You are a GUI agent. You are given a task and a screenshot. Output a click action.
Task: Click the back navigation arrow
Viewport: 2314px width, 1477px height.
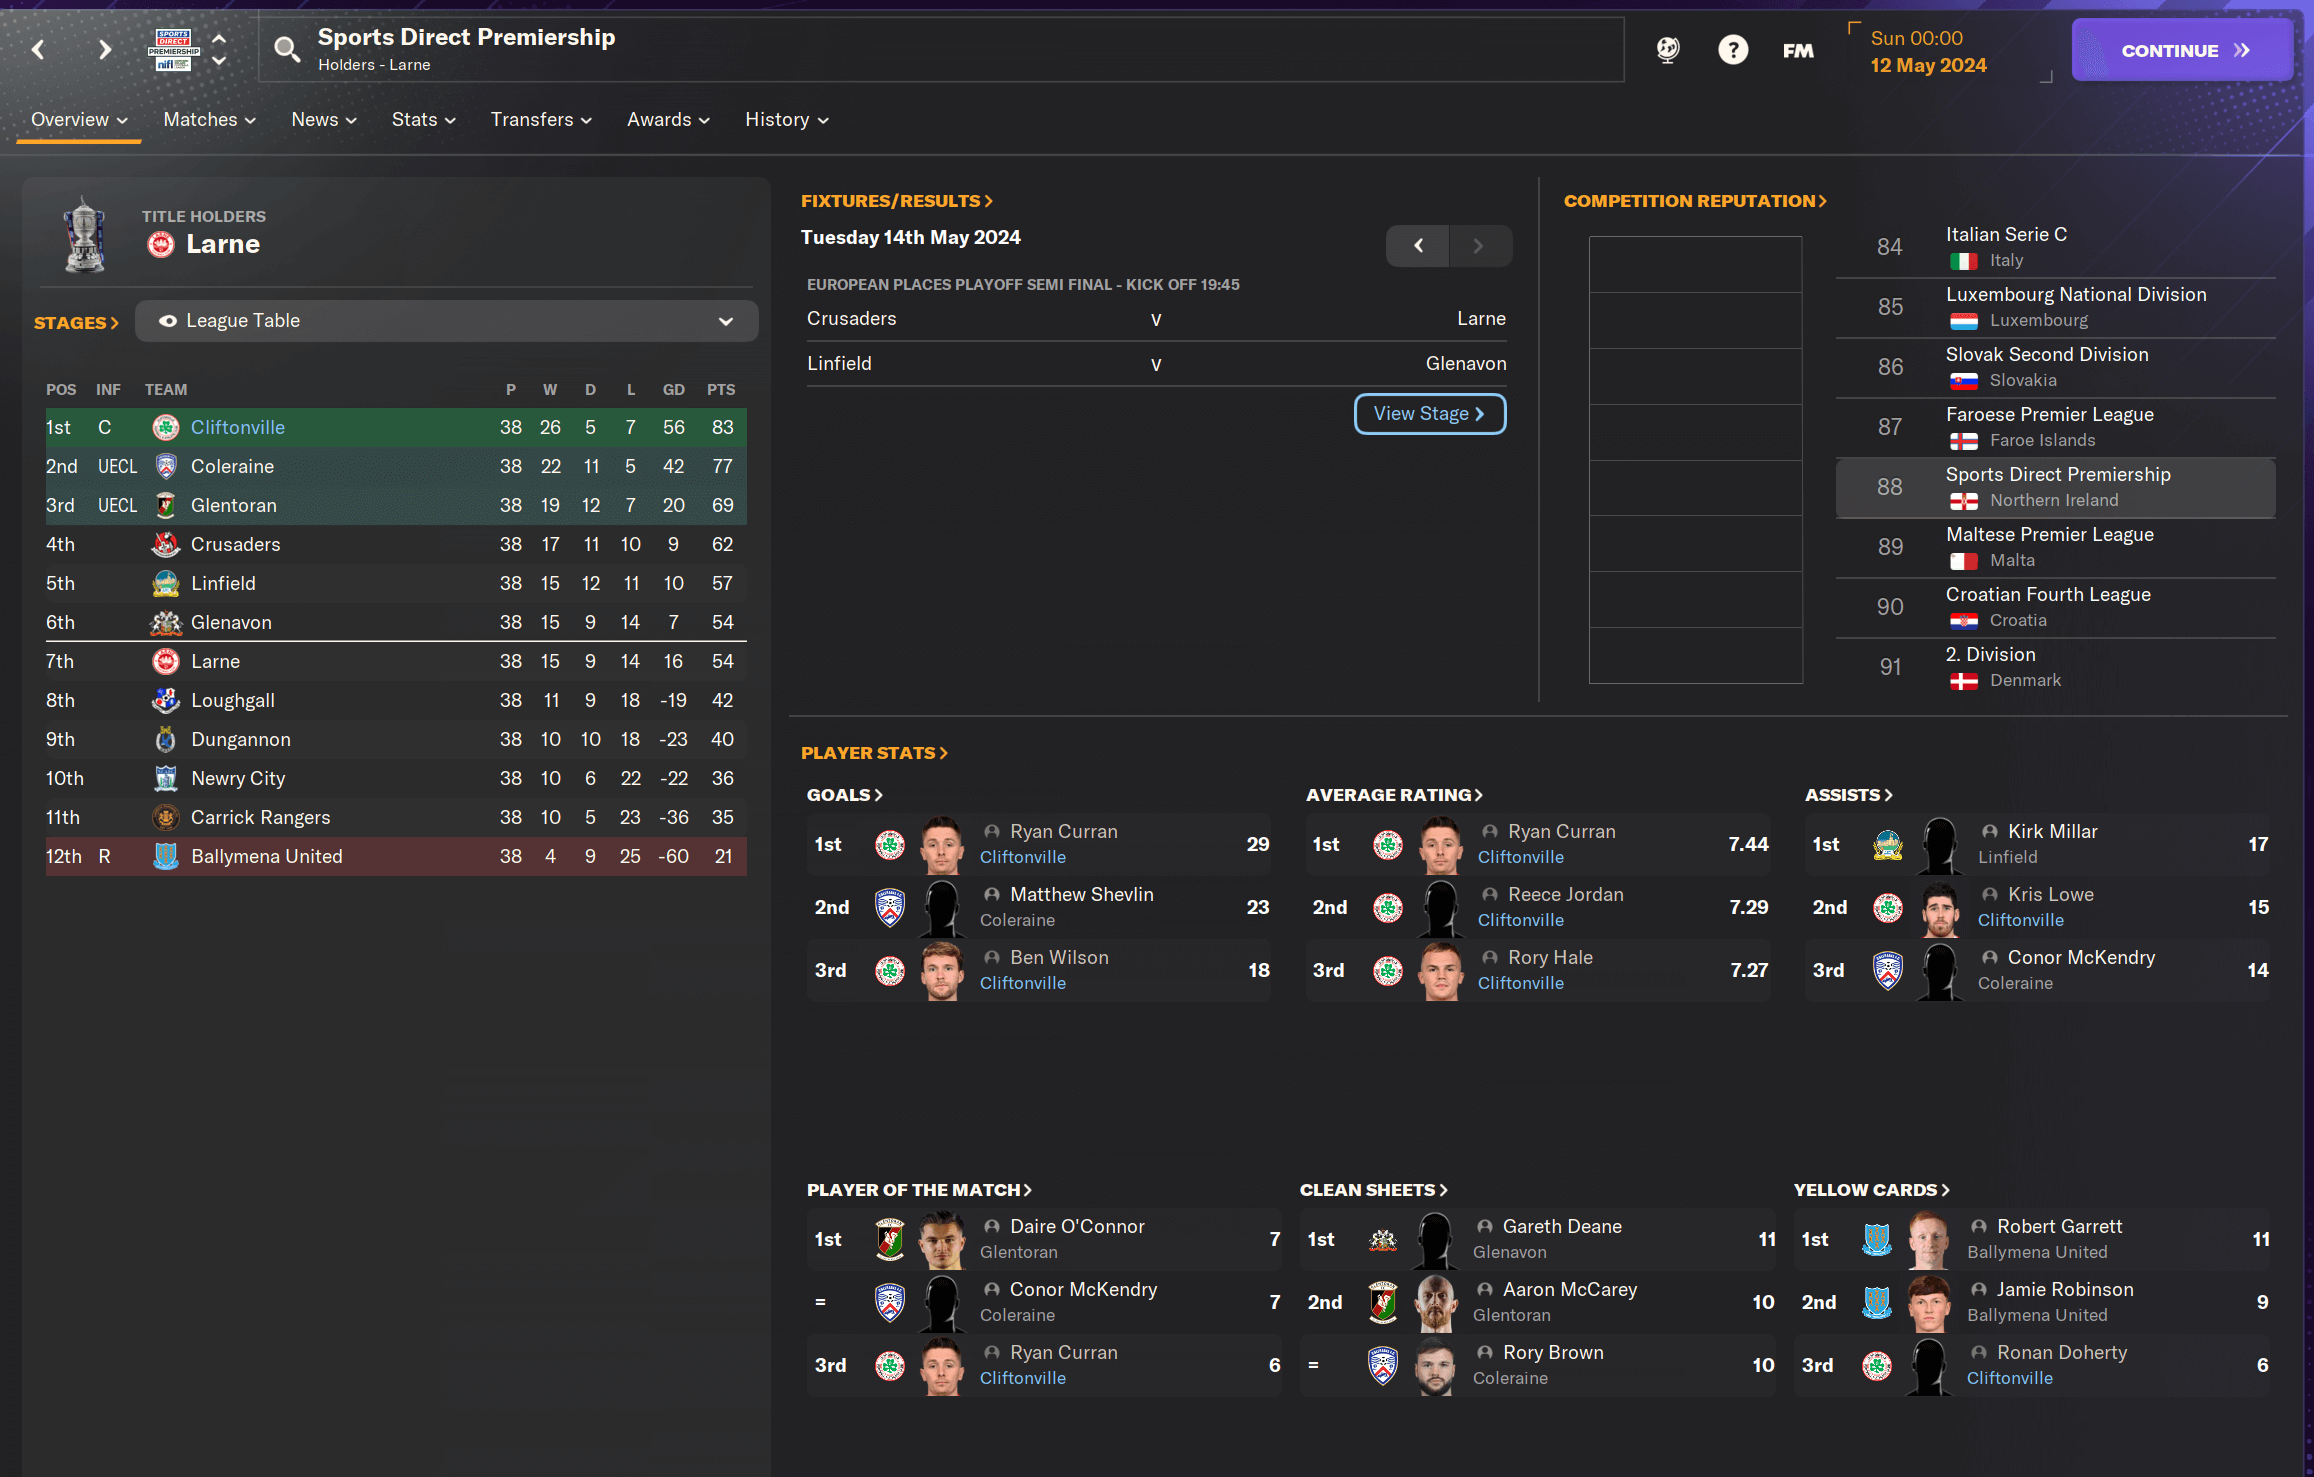39,49
